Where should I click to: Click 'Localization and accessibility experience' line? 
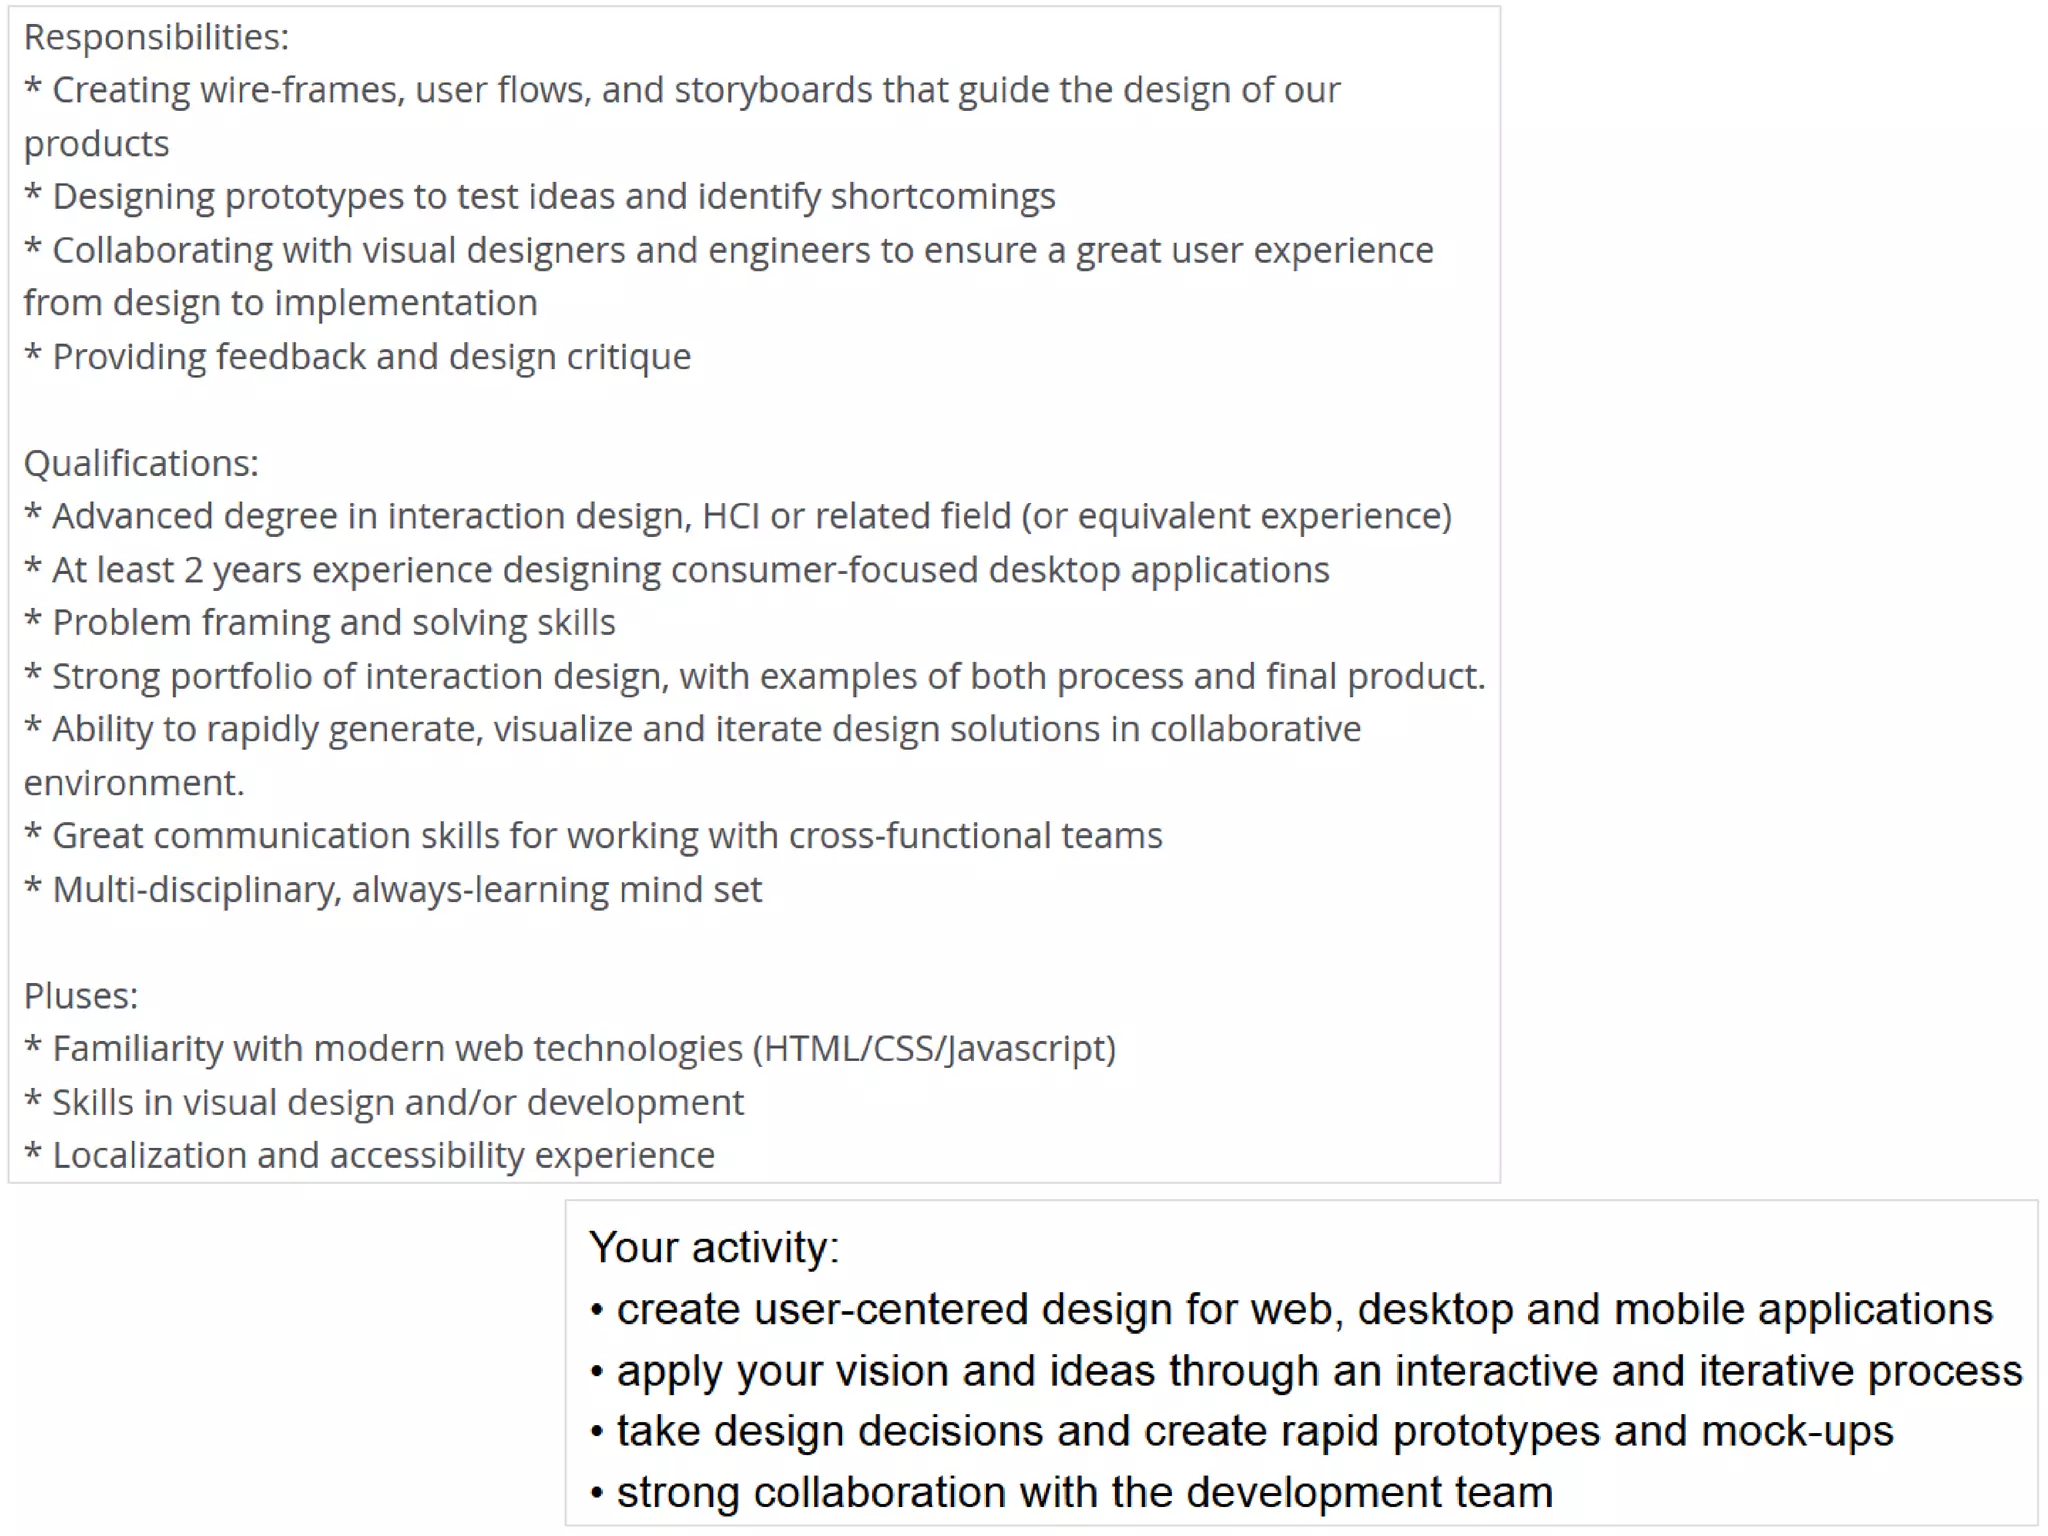pos(369,1156)
